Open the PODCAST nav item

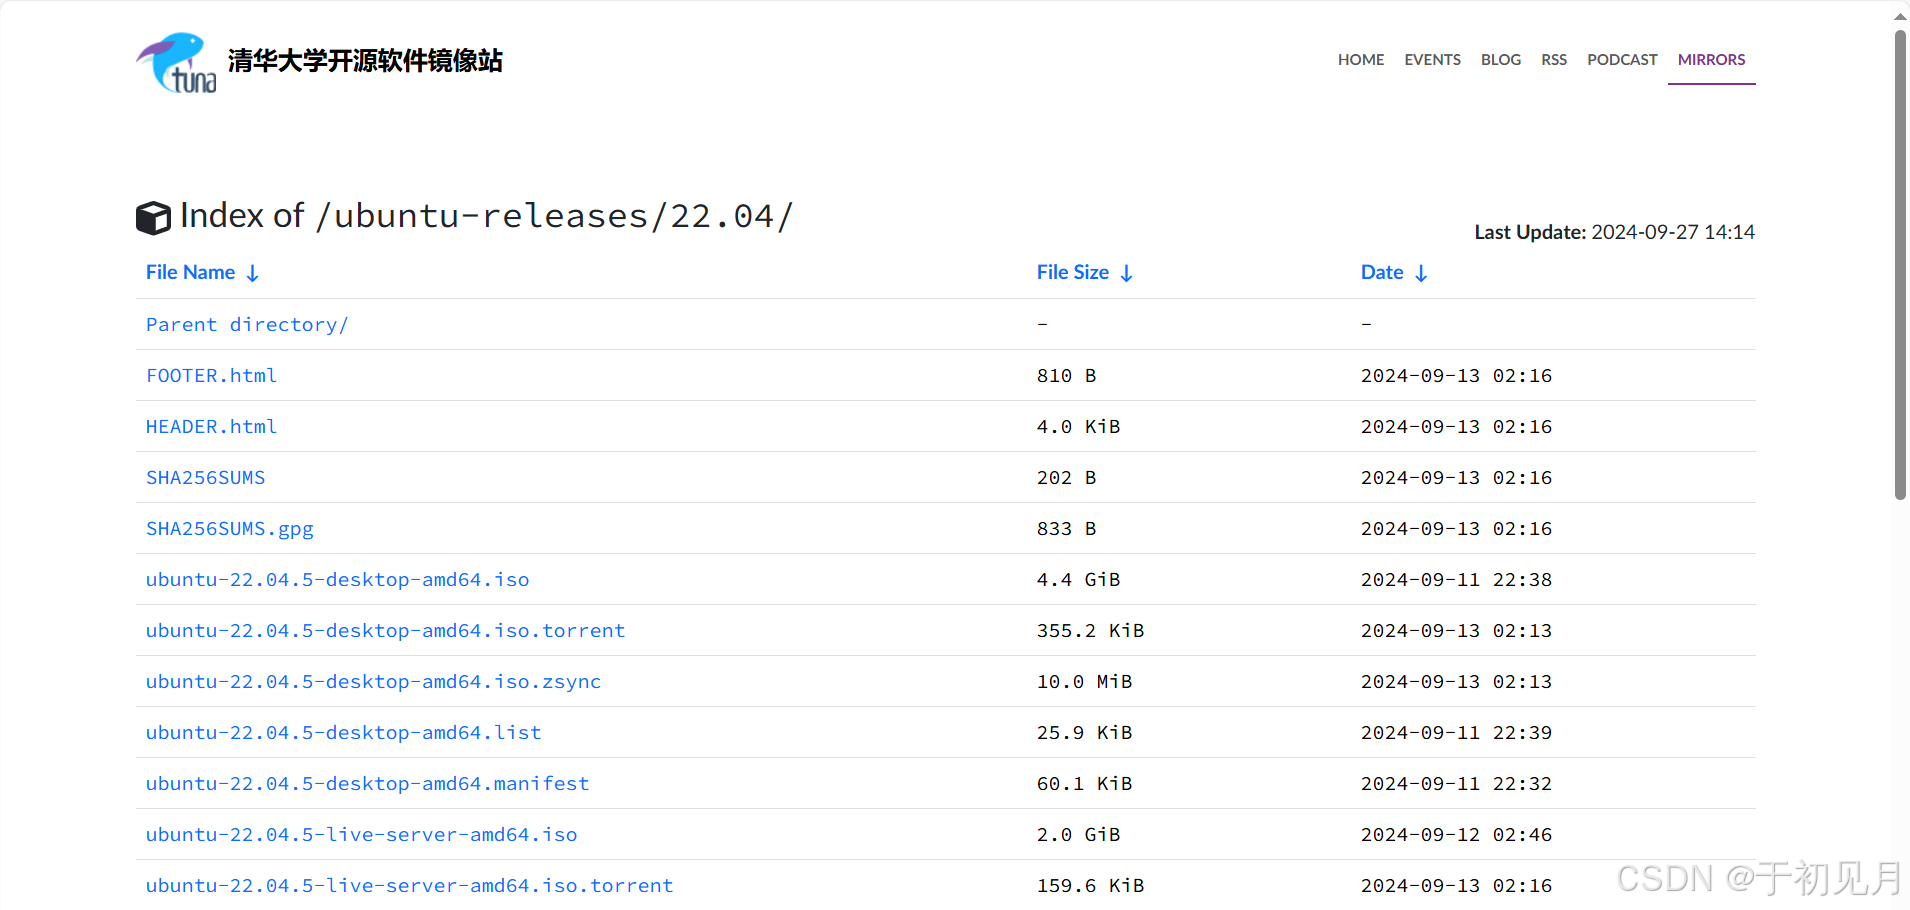[1622, 60]
